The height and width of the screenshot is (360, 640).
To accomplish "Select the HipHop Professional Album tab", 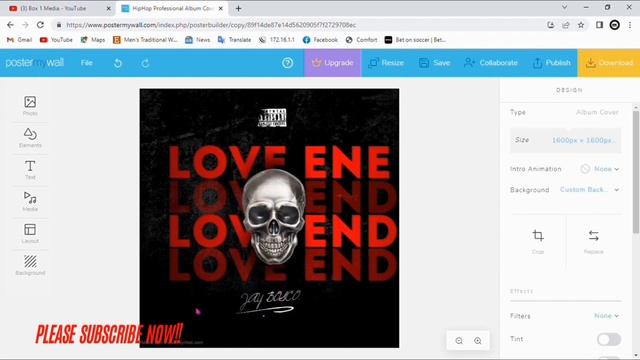I will [x=172, y=8].
